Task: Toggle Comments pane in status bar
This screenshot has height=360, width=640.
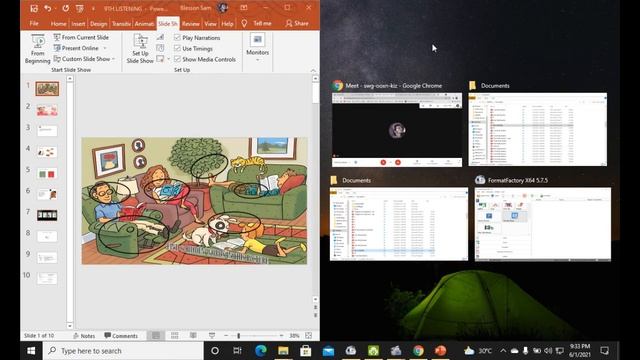Action: tap(121, 336)
